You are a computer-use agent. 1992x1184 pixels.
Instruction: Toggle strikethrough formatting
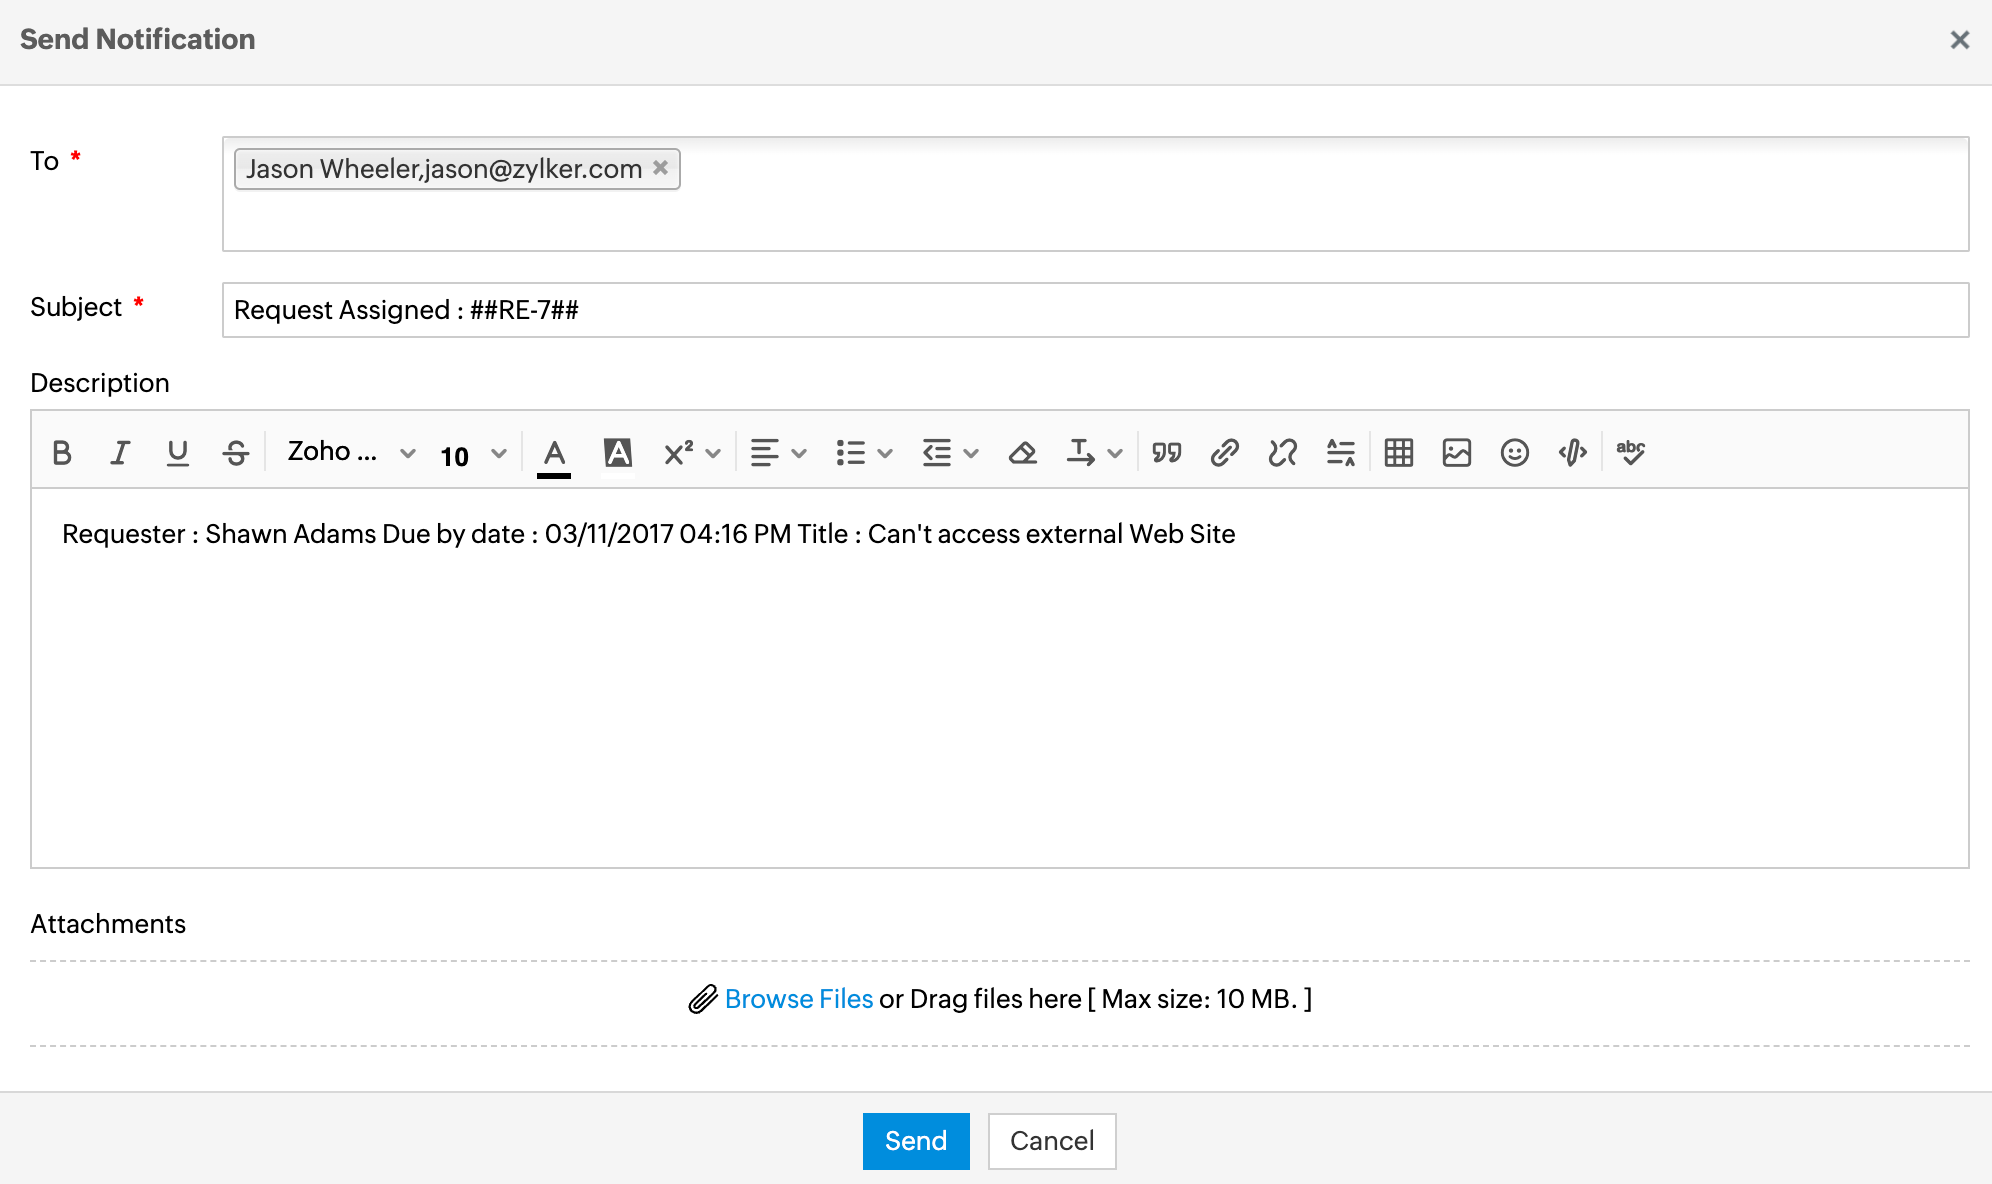tap(236, 453)
